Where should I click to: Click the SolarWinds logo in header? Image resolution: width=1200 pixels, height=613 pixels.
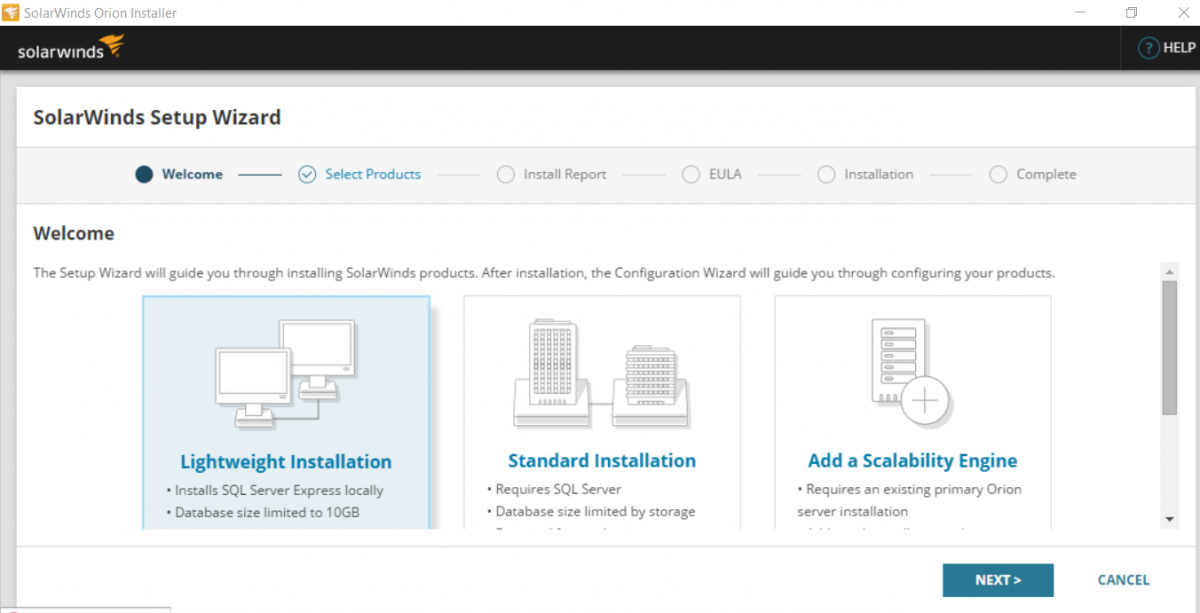coord(70,48)
